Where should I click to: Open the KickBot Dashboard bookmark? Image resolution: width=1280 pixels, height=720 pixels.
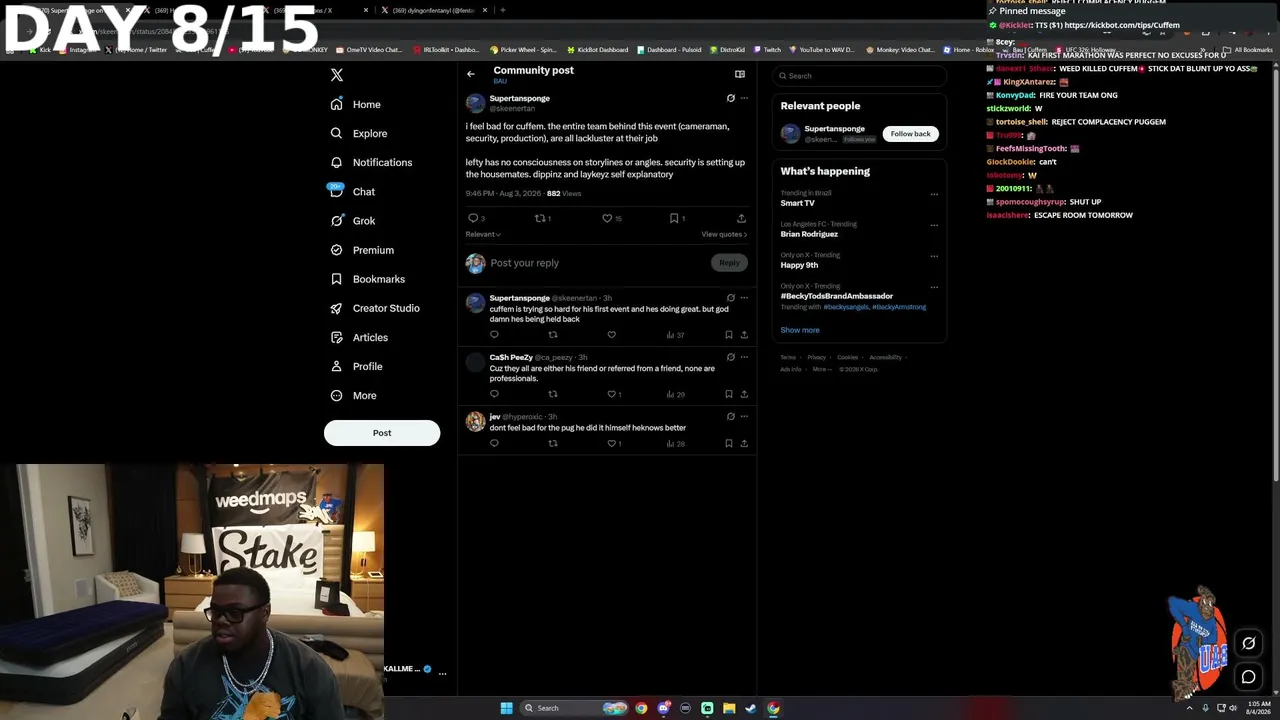[598, 49]
